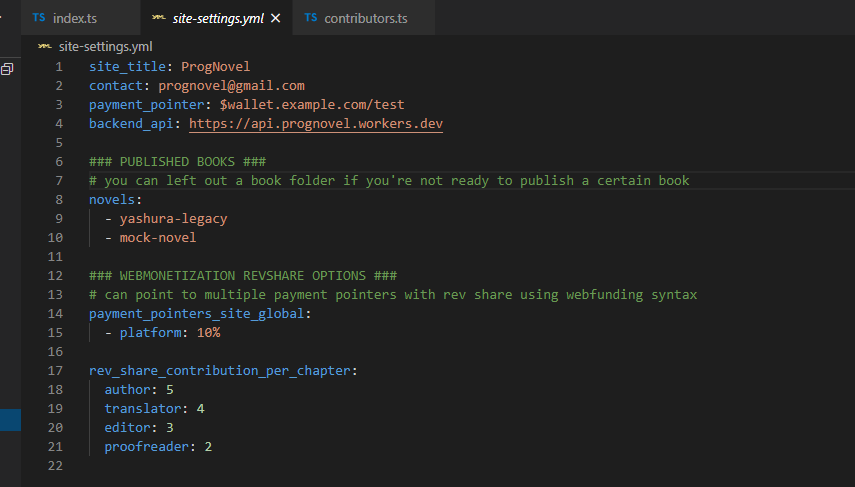The width and height of the screenshot is (855, 487).
Task: Click line number 12 in the gutter
Action: (x=56, y=276)
